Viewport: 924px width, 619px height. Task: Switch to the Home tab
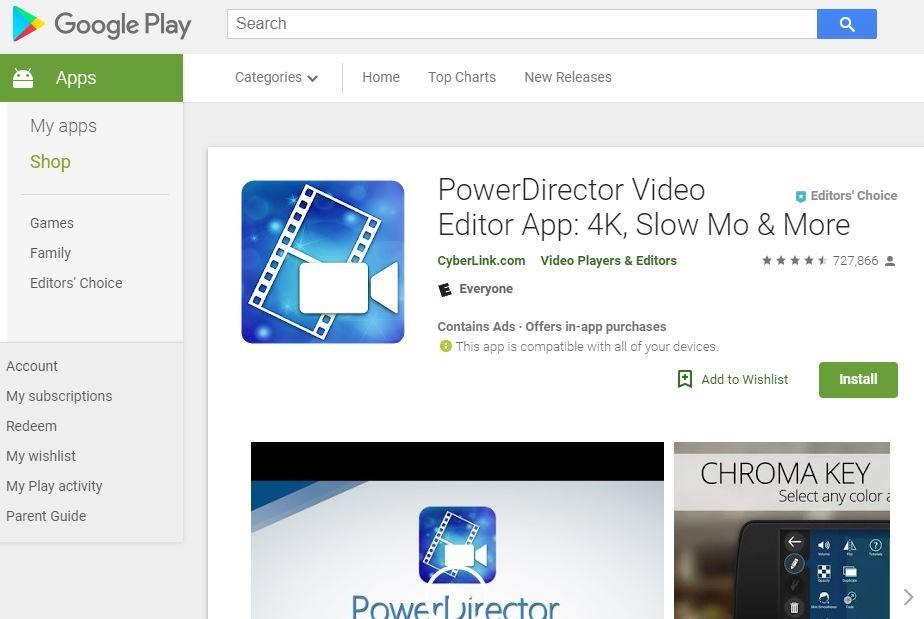[x=380, y=77]
